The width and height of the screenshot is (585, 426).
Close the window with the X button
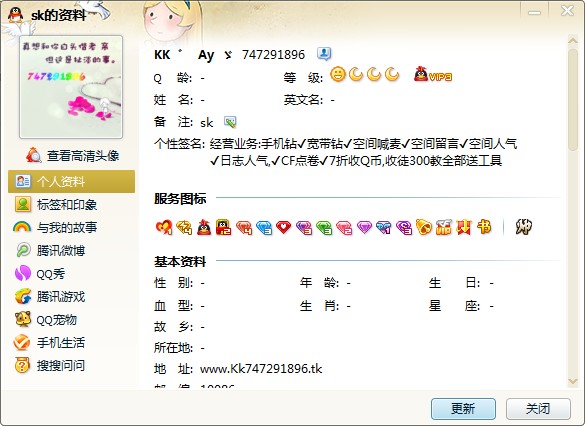click(567, 11)
